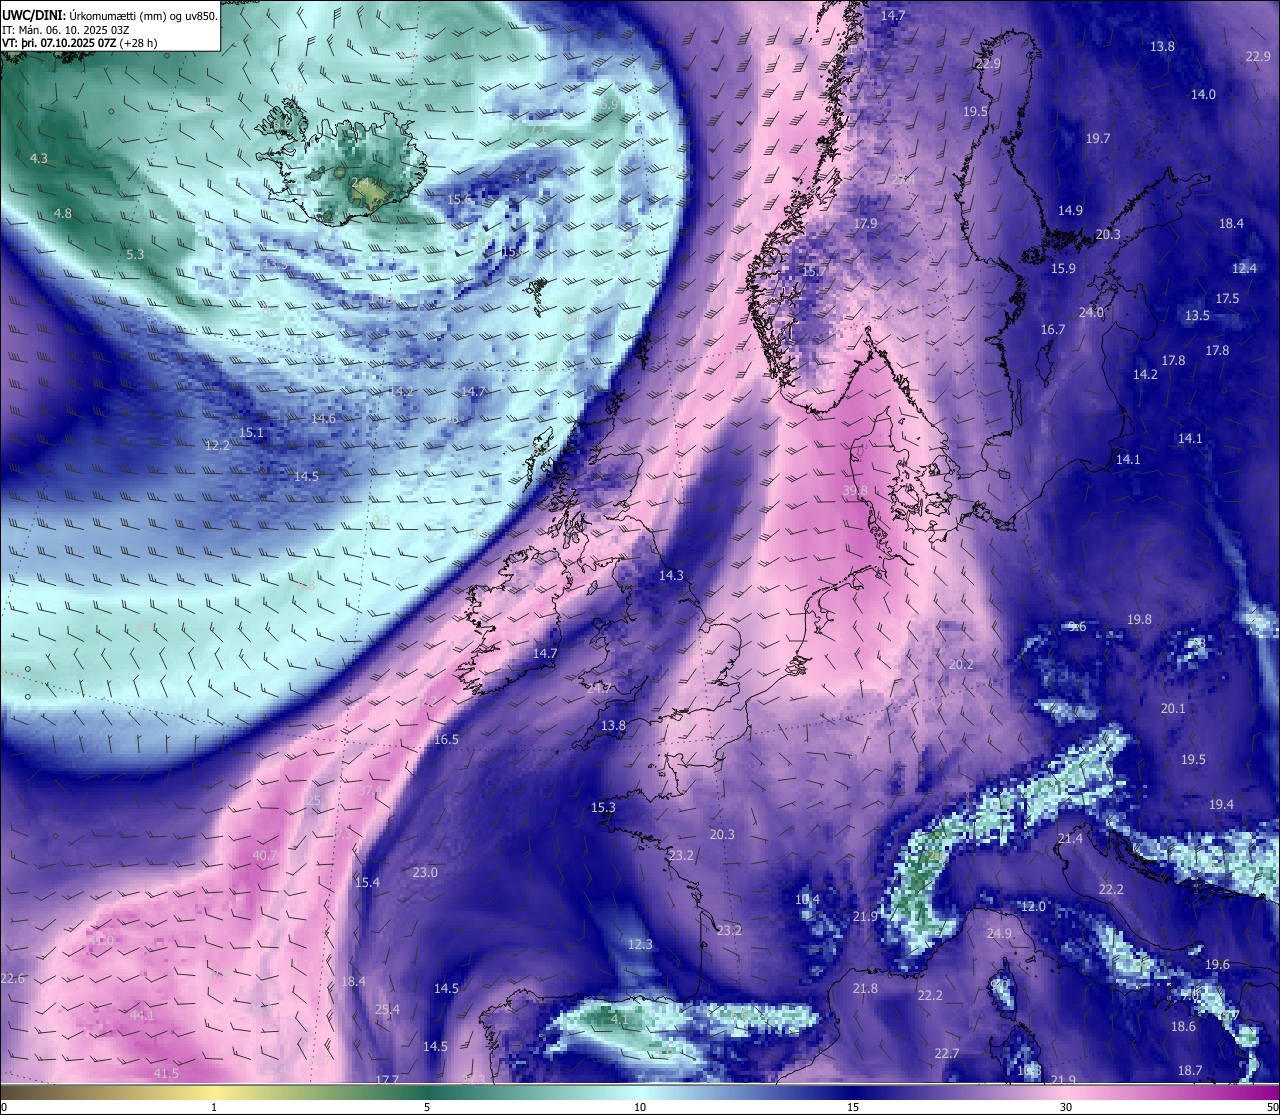Click the 15.4 value west of Biscay
Viewport: 1280px width, 1115px height.
click(367, 881)
